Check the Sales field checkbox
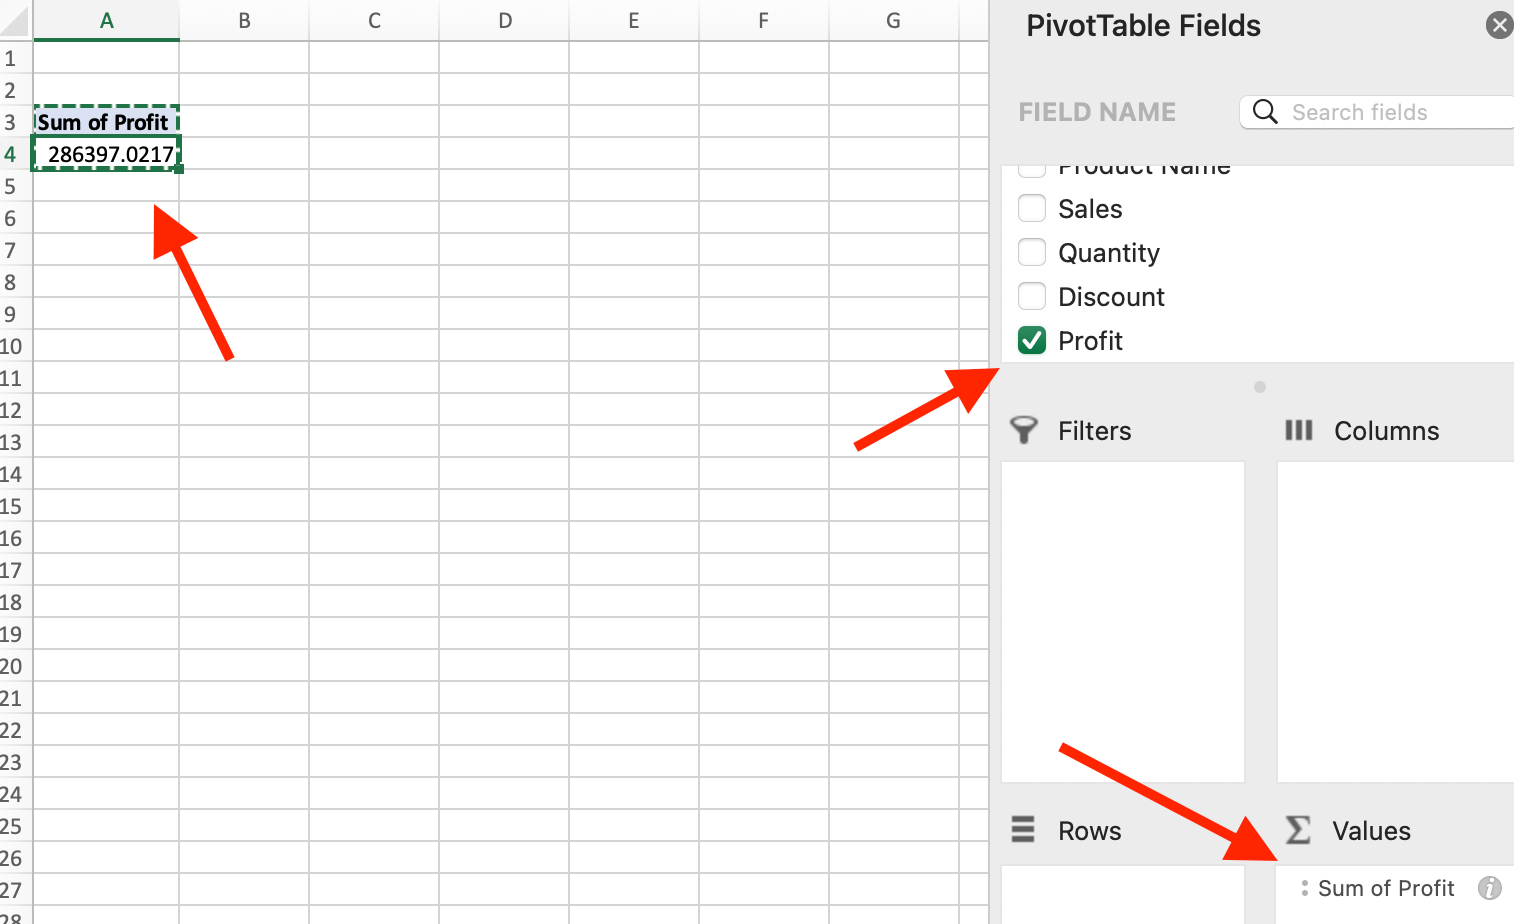The height and width of the screenshot is (924, 1514). (1032, 208)
